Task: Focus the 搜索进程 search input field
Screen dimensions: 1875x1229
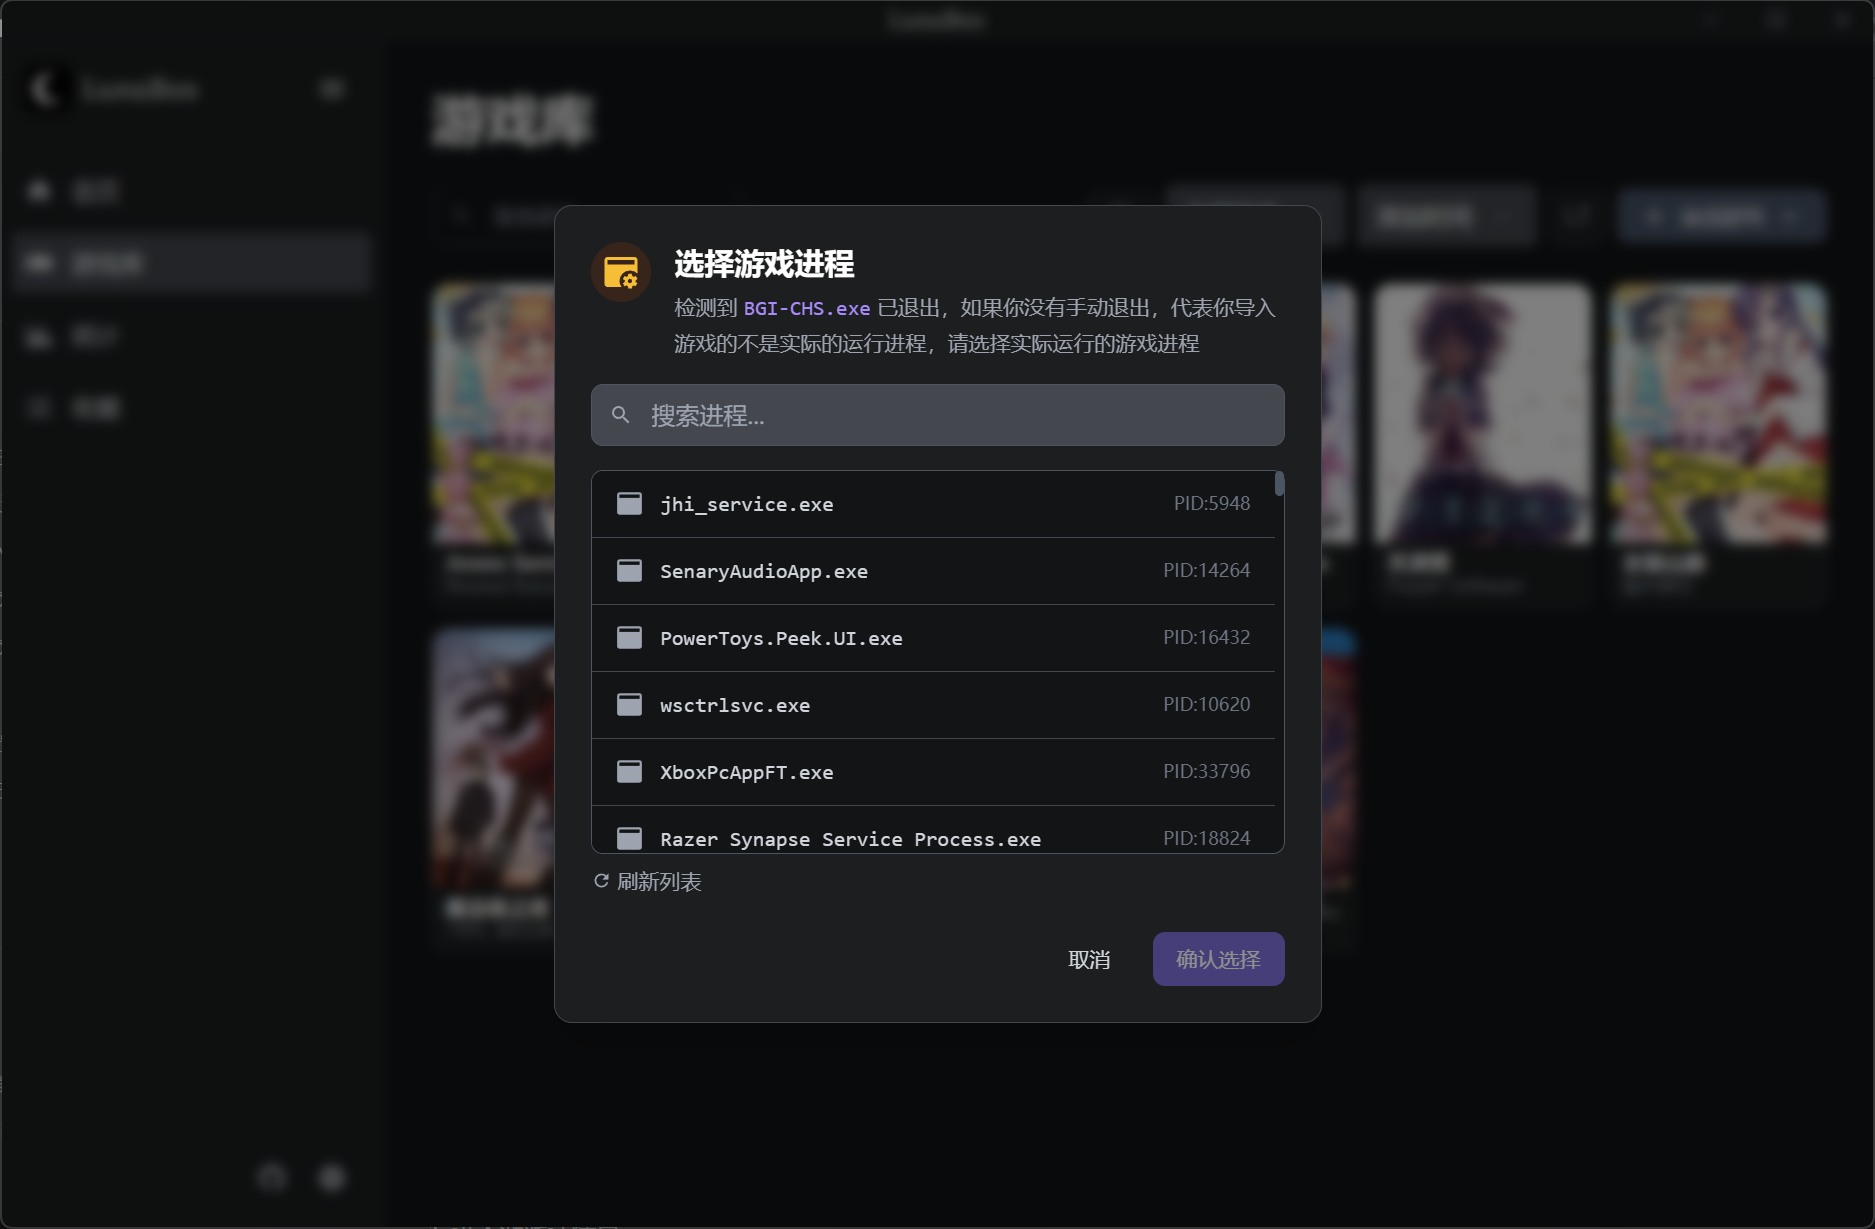Action: click(x=937, y=415)
